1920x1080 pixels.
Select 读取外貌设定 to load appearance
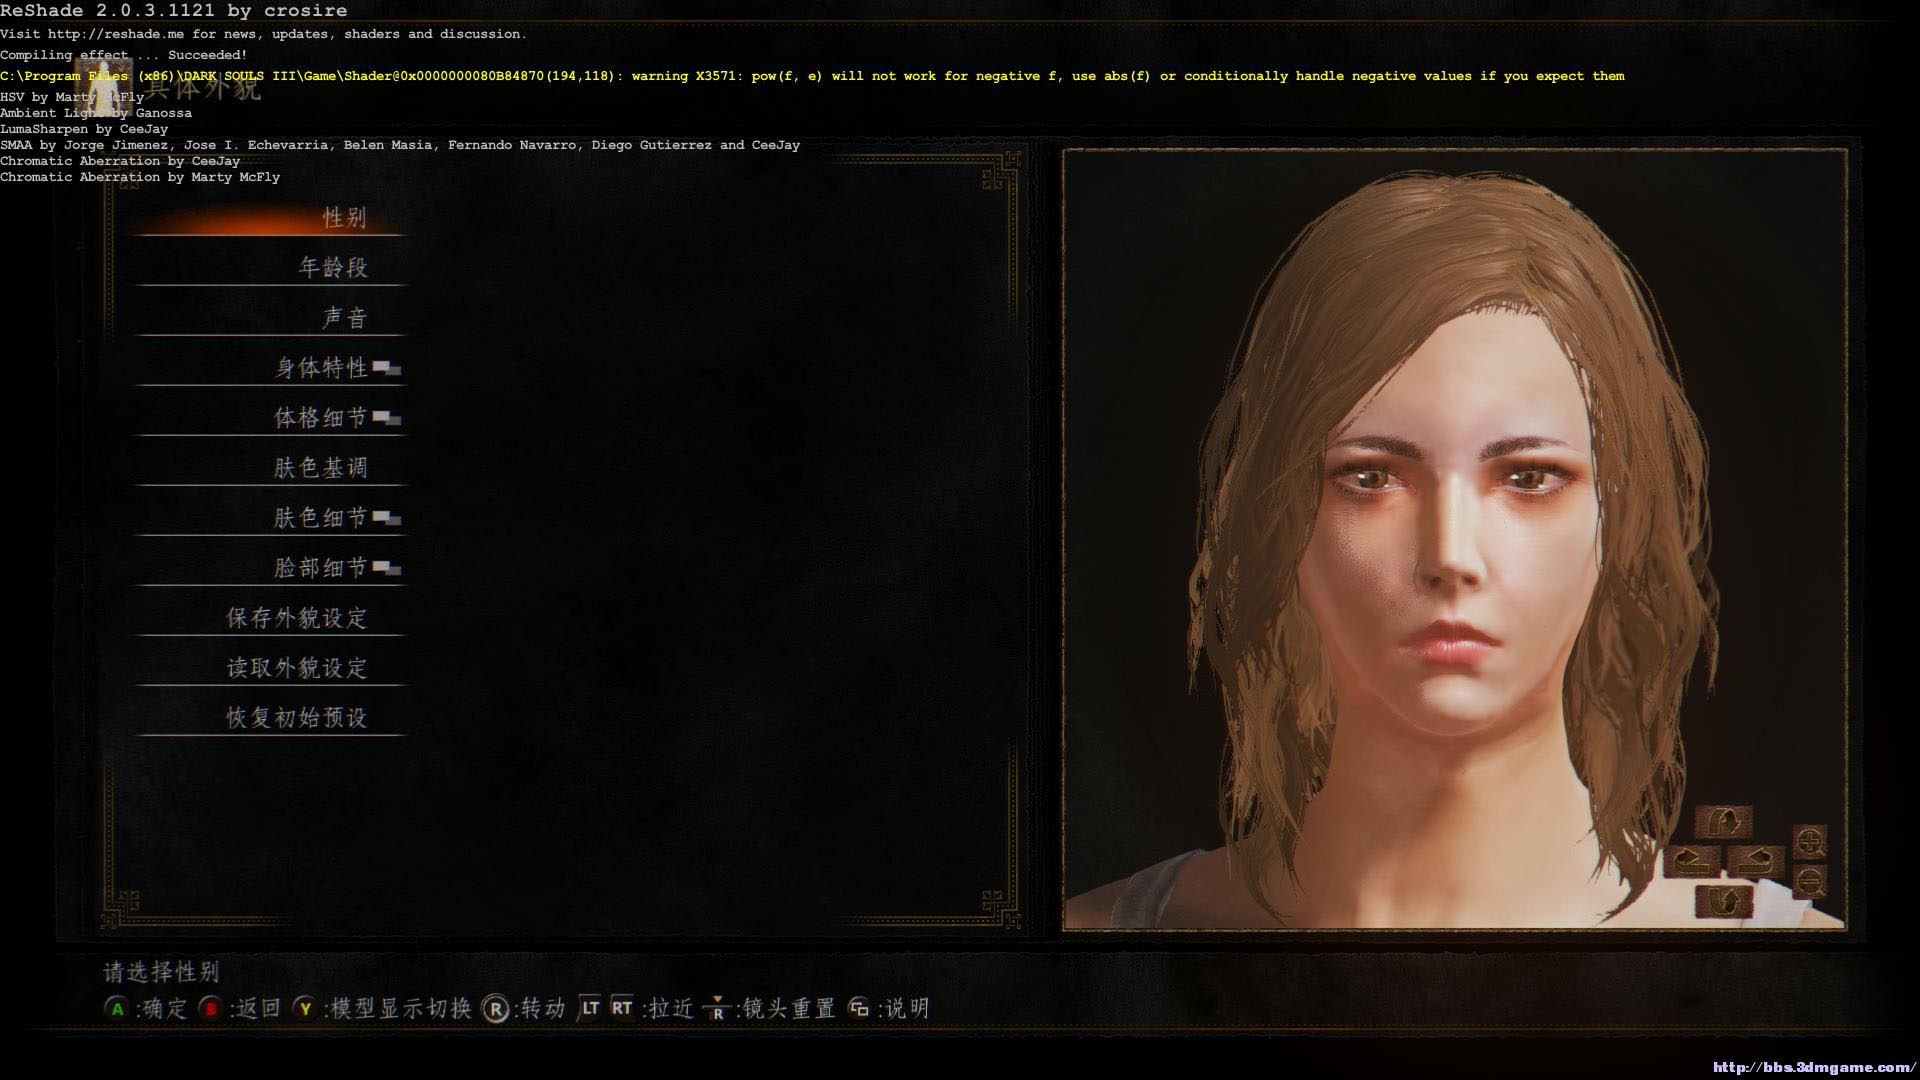(270, 668)
